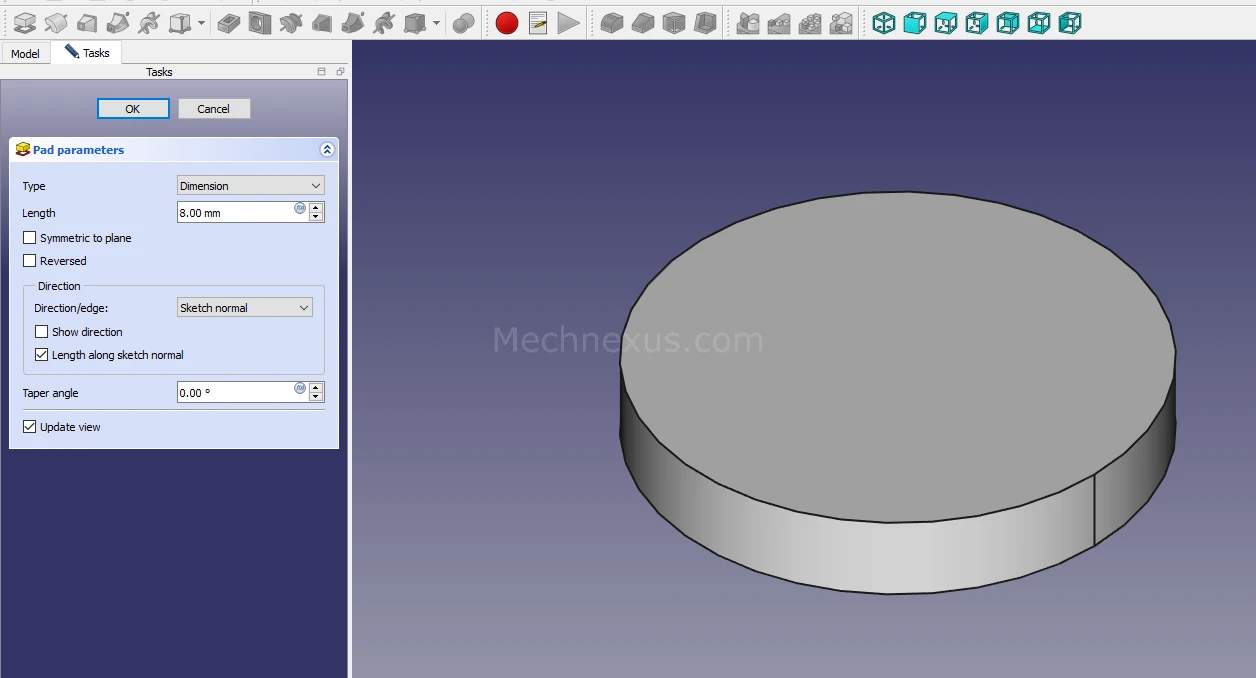Cancel the pad operation
Screen dimensions: 1256x678
coord(214,109)
